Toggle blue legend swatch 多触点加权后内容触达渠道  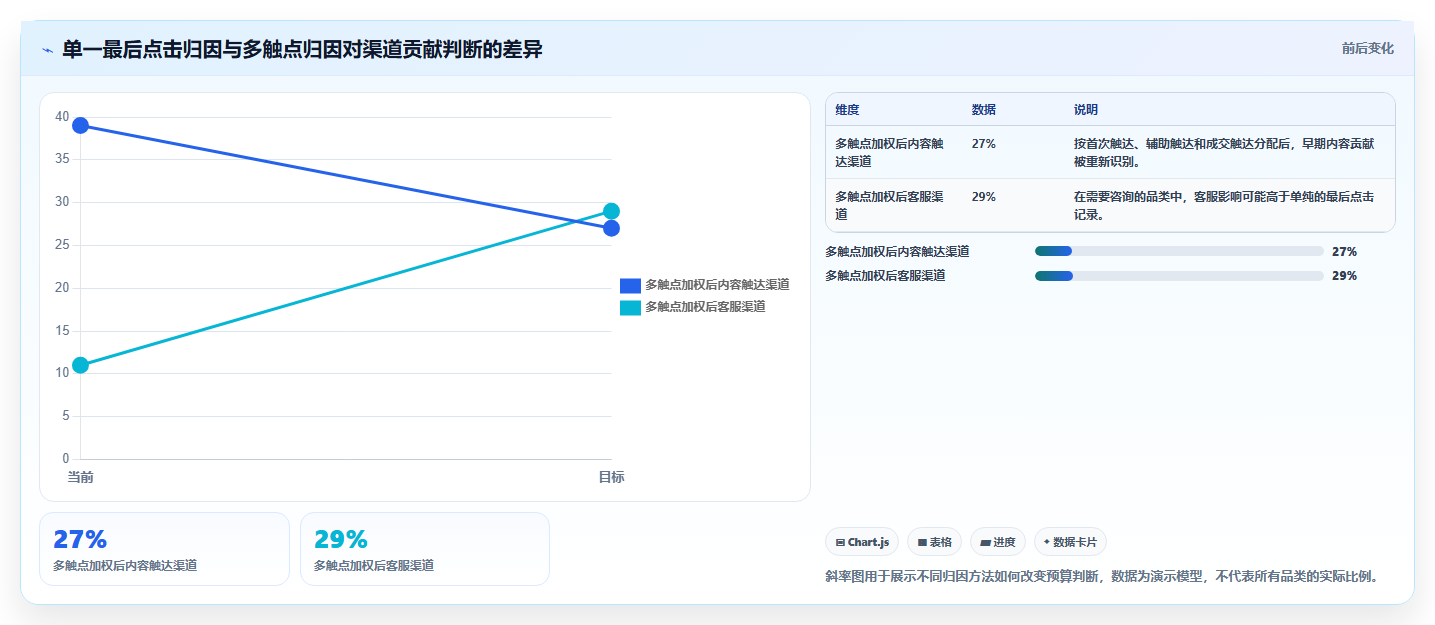(x=630, y=285)
